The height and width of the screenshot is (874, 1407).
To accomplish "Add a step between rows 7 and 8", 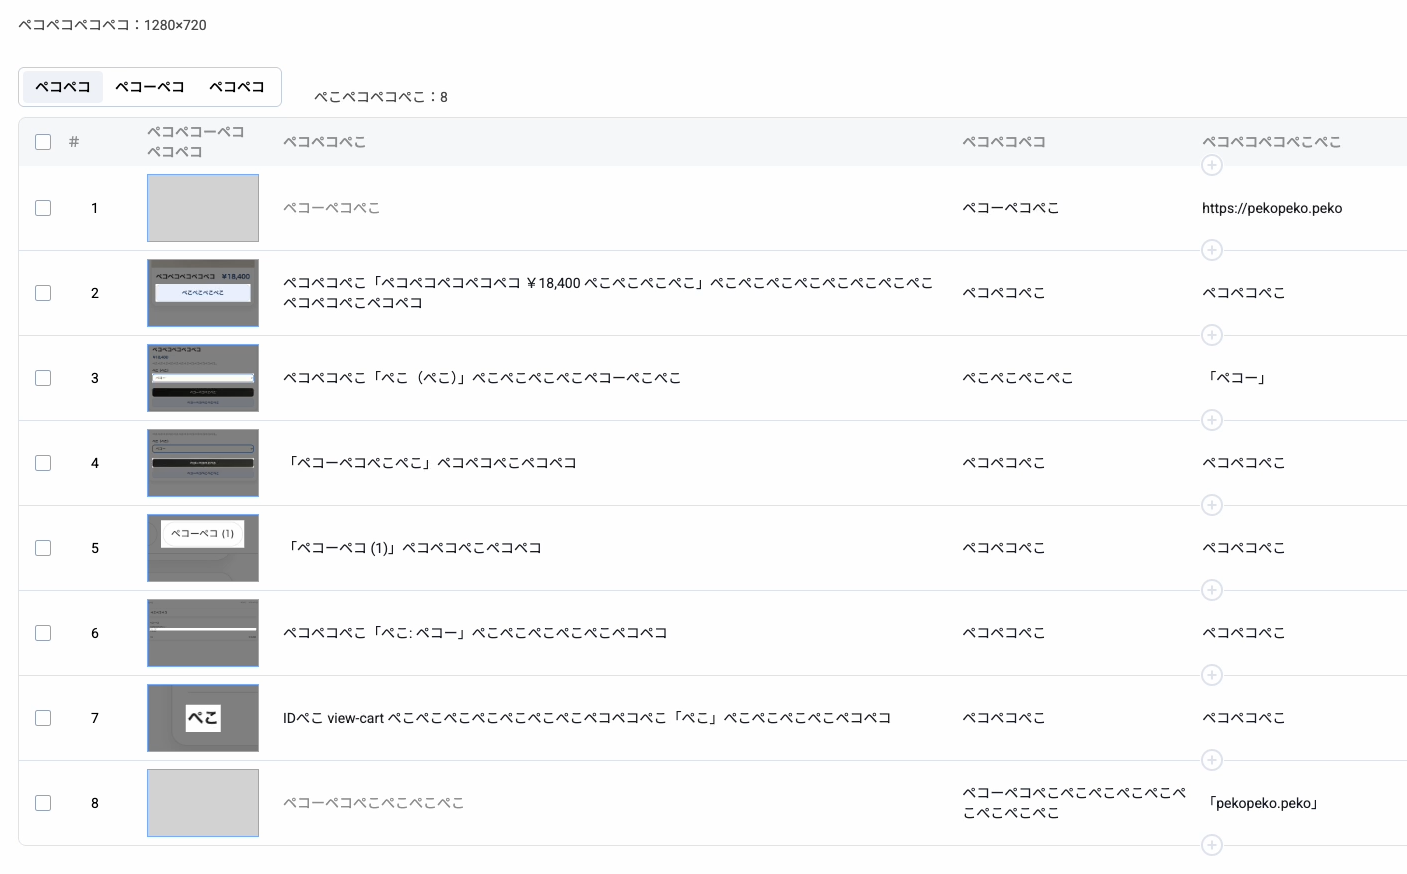I will 1212,760.
